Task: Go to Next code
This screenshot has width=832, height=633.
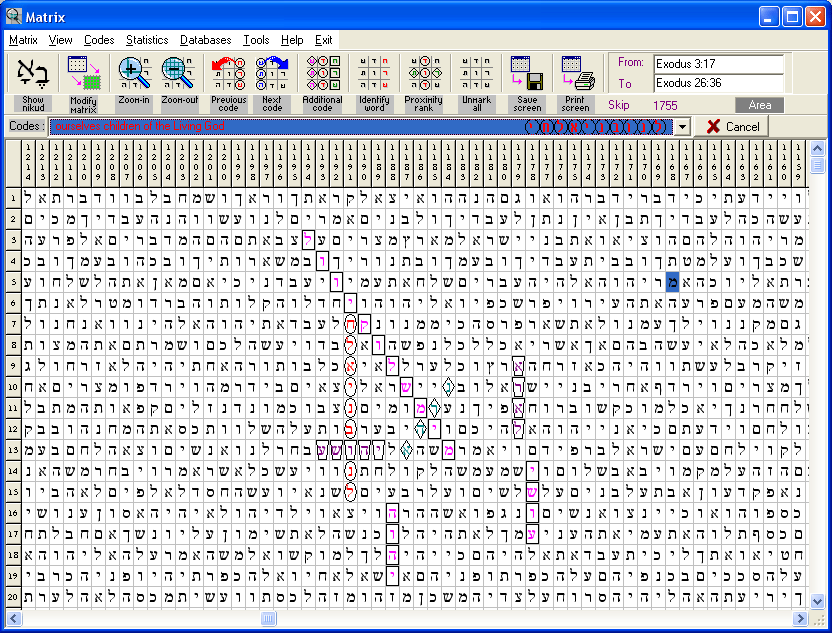Action: (272, 73)
